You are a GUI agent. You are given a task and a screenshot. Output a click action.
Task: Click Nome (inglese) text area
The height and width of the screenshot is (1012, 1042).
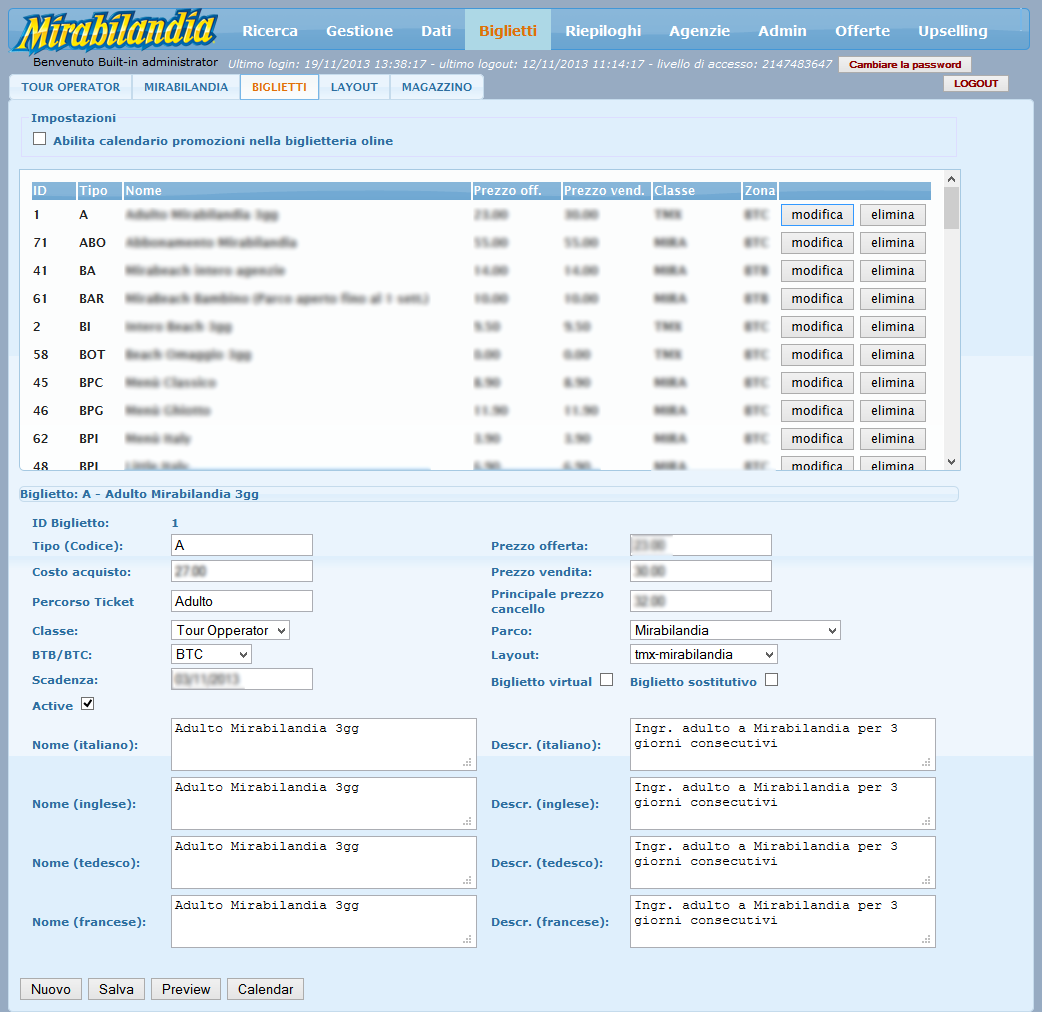click(324, 803)
